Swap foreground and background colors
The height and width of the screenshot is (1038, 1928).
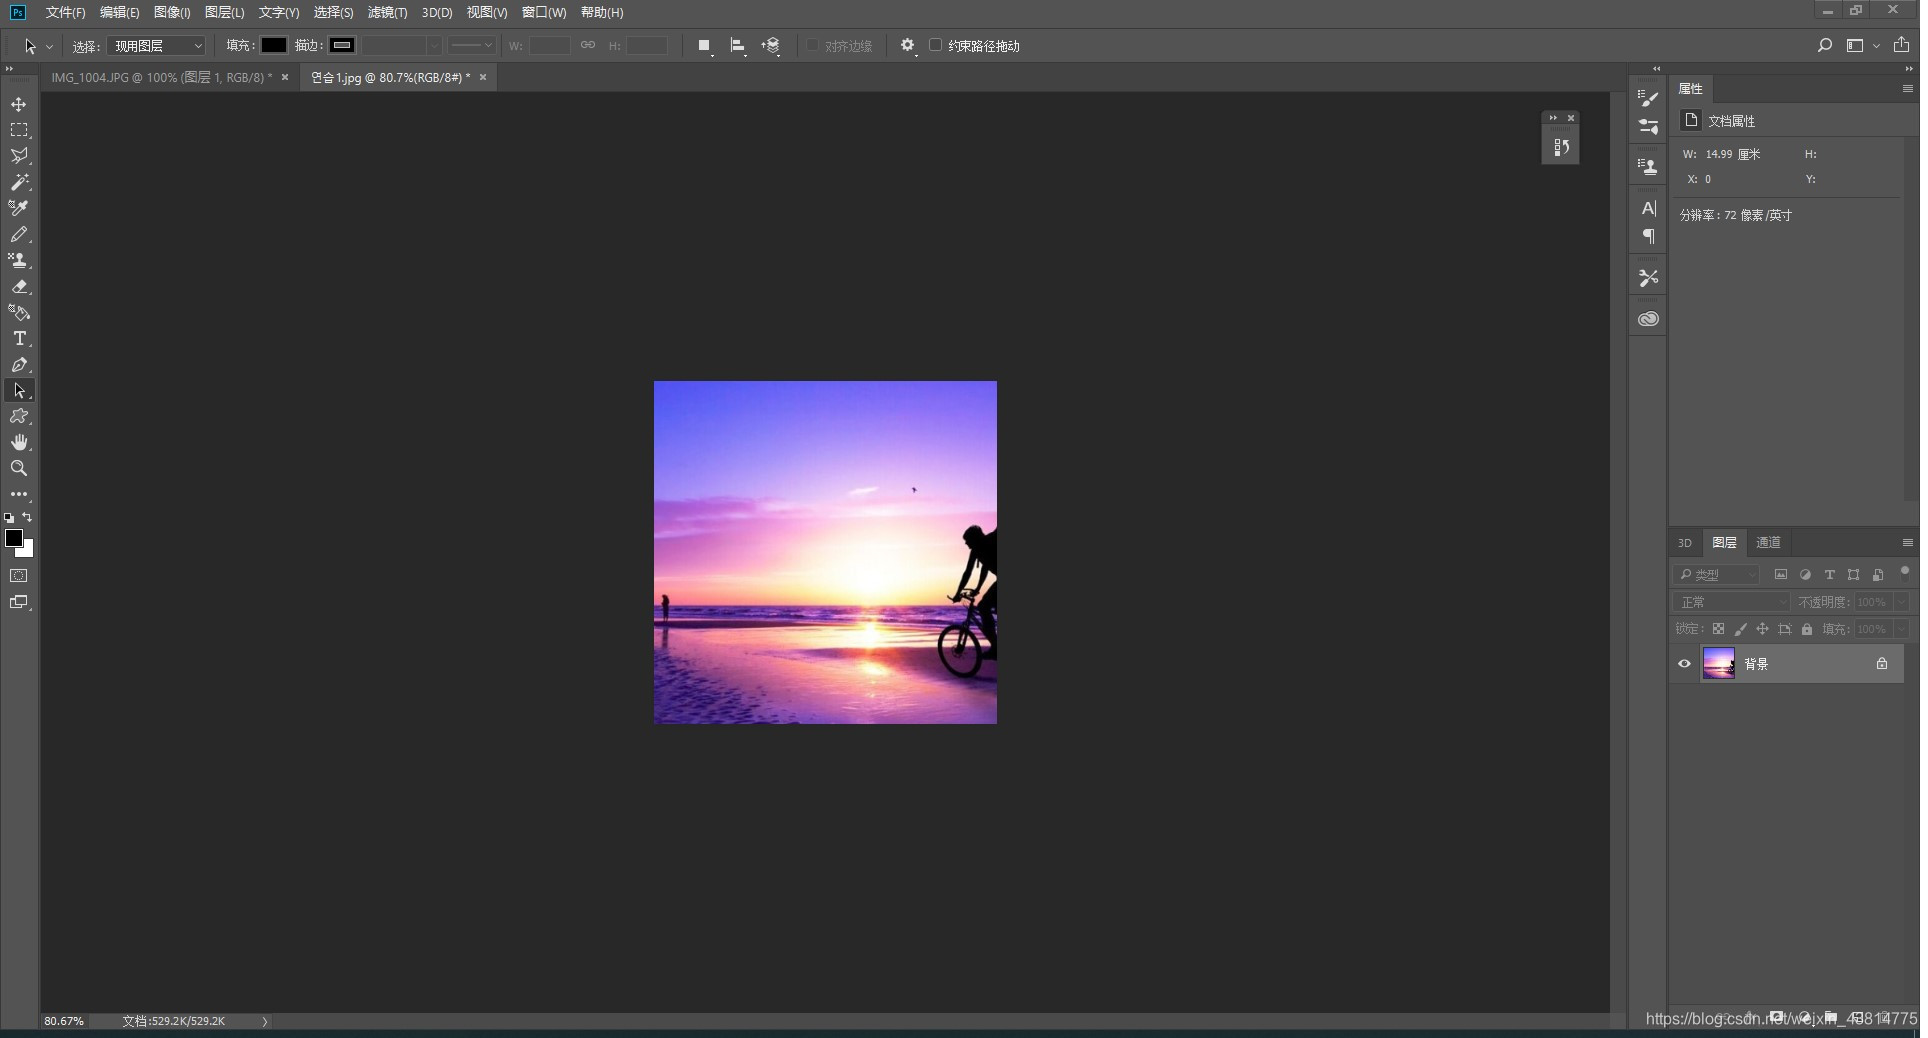(x=27, y=518)
